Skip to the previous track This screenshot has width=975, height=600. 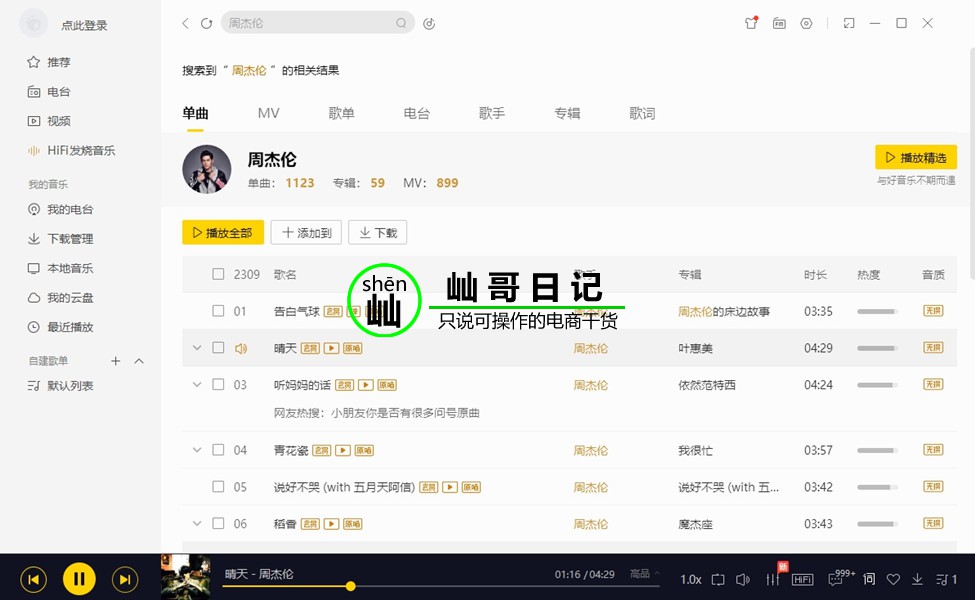(x=34, y=579)
